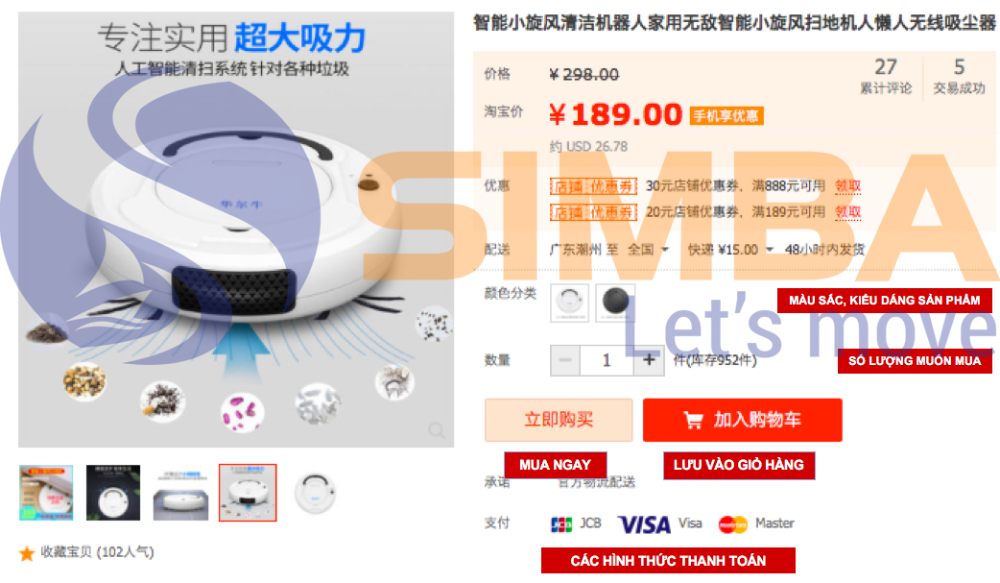Click the 加入购物车 add to cart button
Image resolution: width=1000 pixels, height=583 pixels.
(x=742, y=420)
